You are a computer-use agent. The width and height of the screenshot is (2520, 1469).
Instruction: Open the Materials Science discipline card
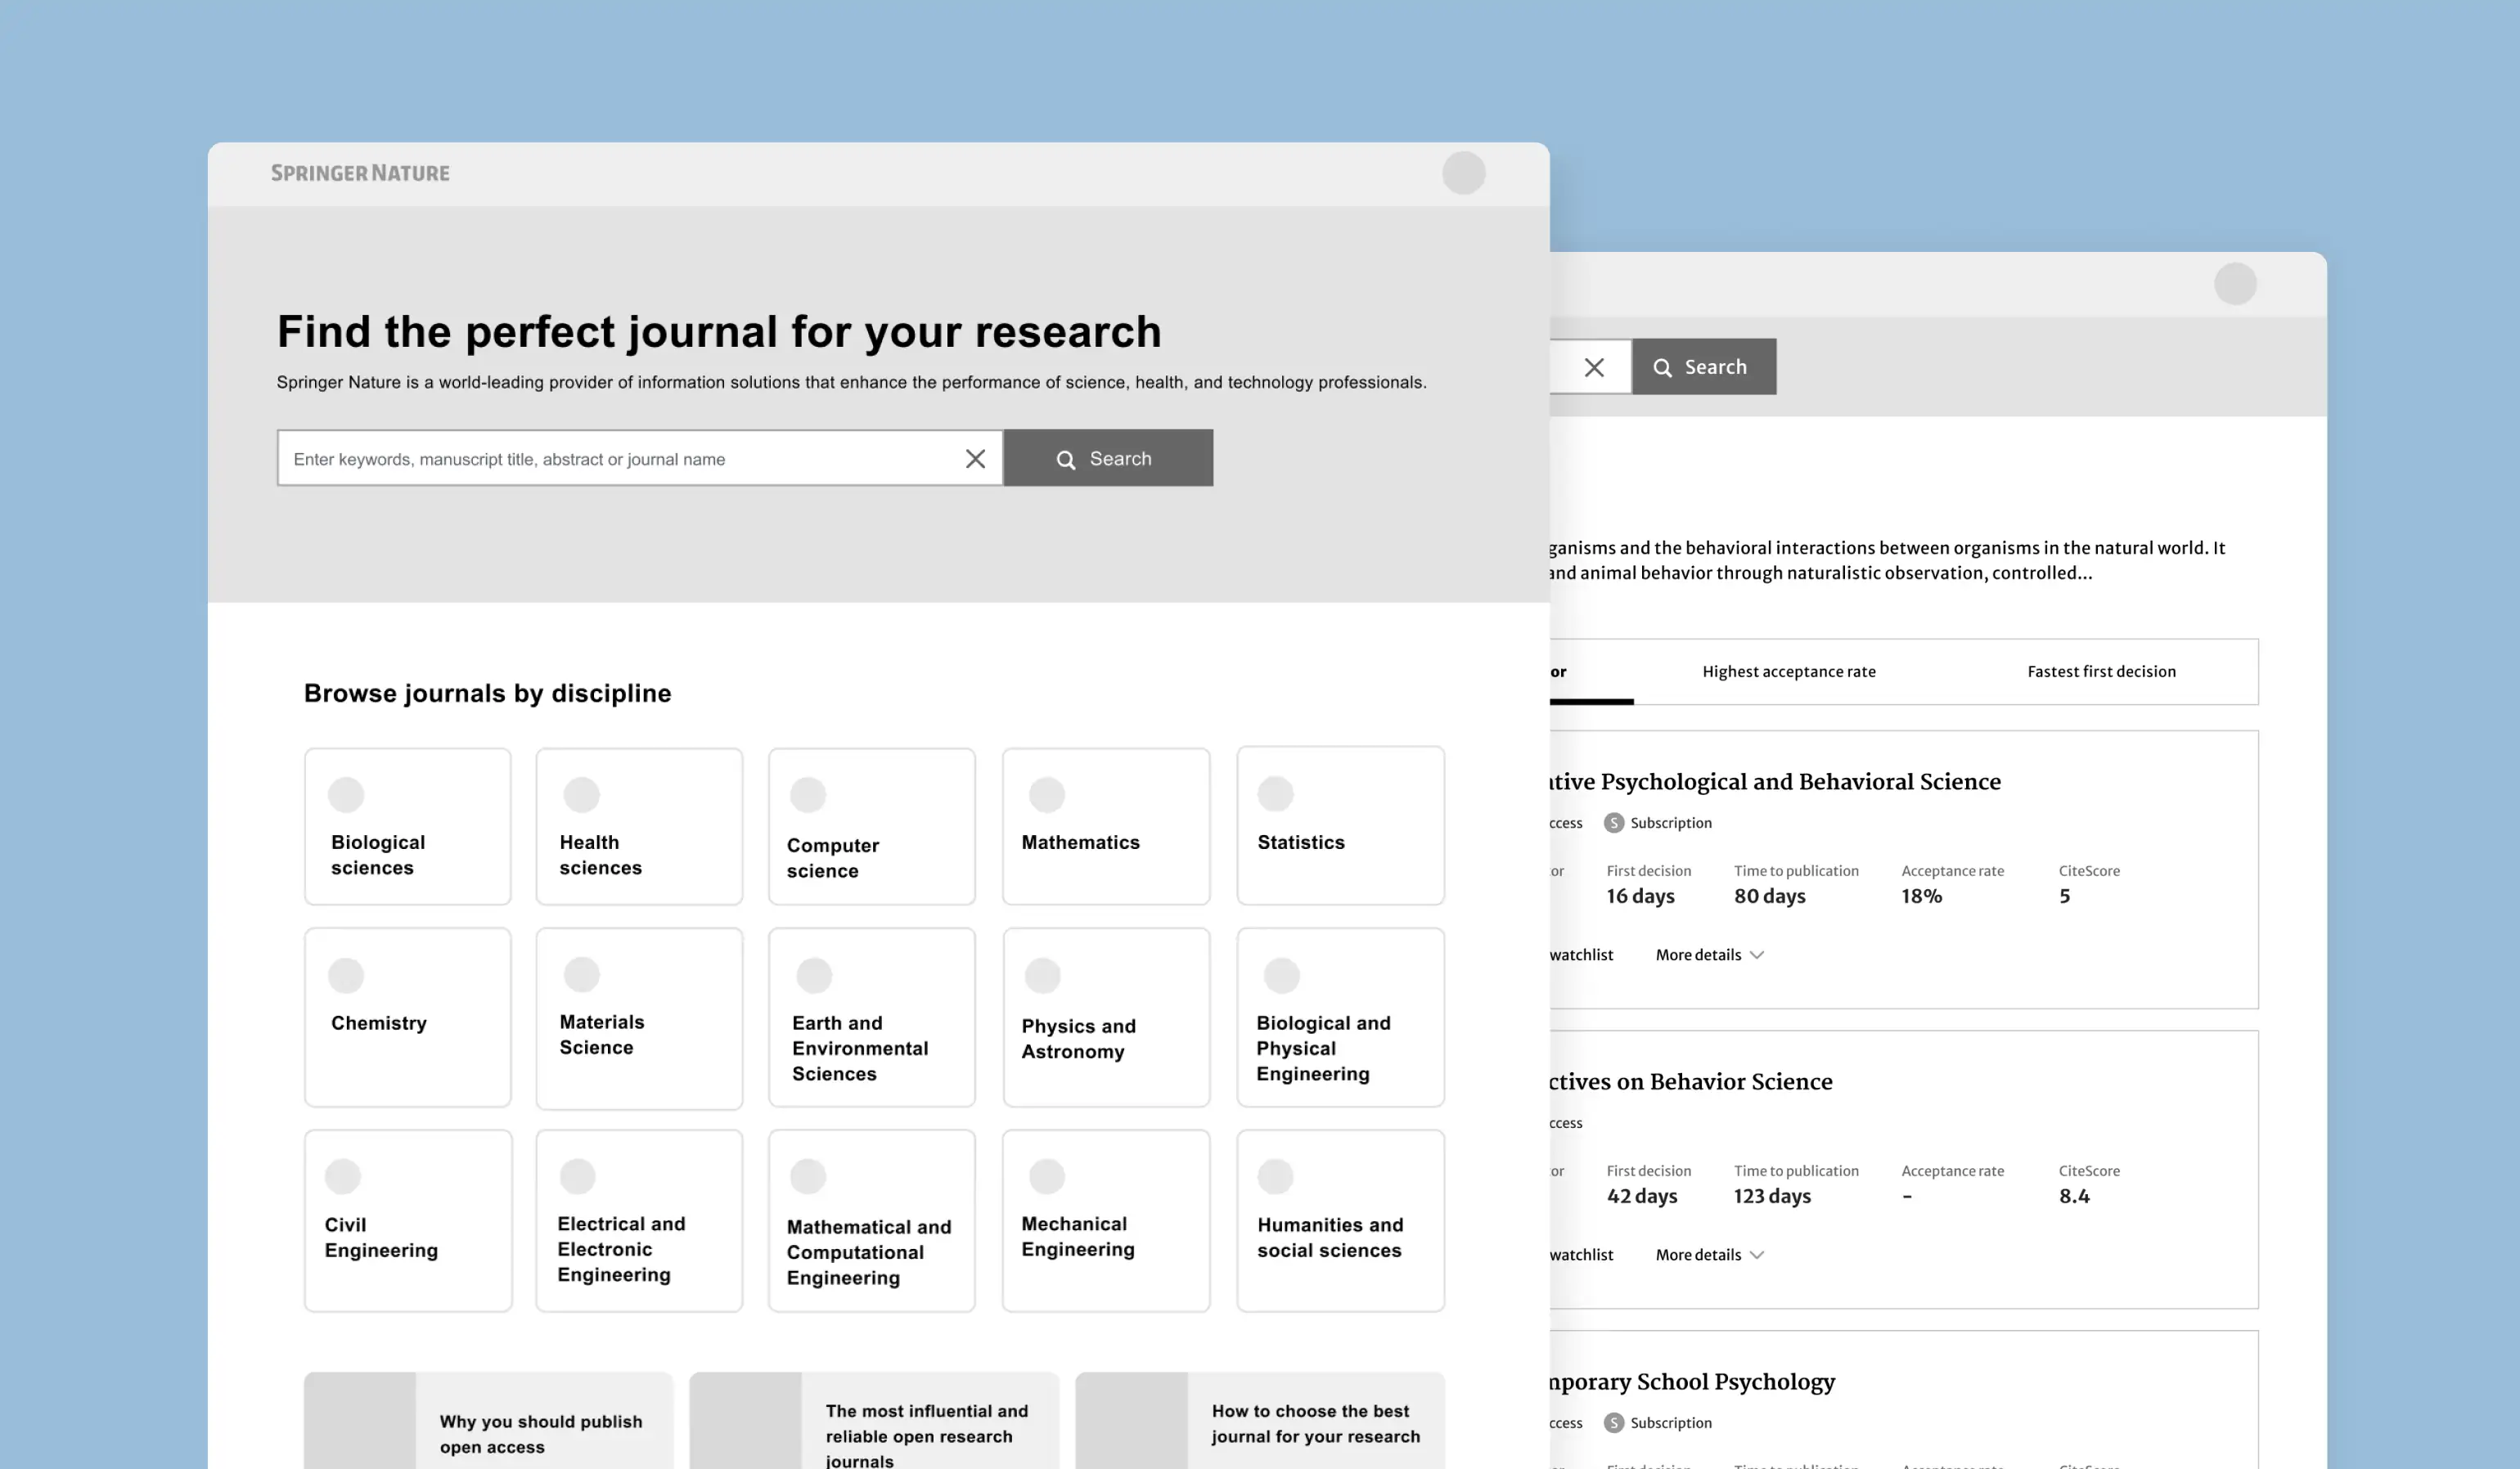(x=639, y=1019)
